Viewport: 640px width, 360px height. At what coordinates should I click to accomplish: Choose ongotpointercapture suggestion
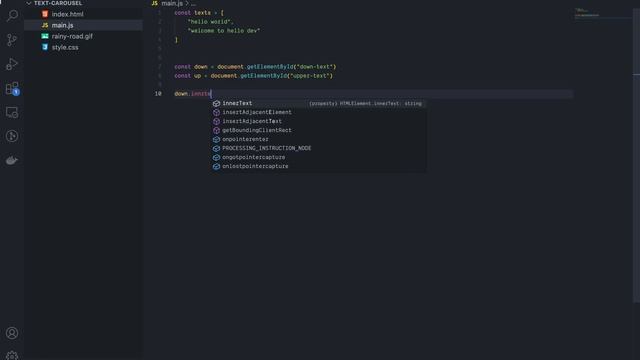tap(319, 158)
